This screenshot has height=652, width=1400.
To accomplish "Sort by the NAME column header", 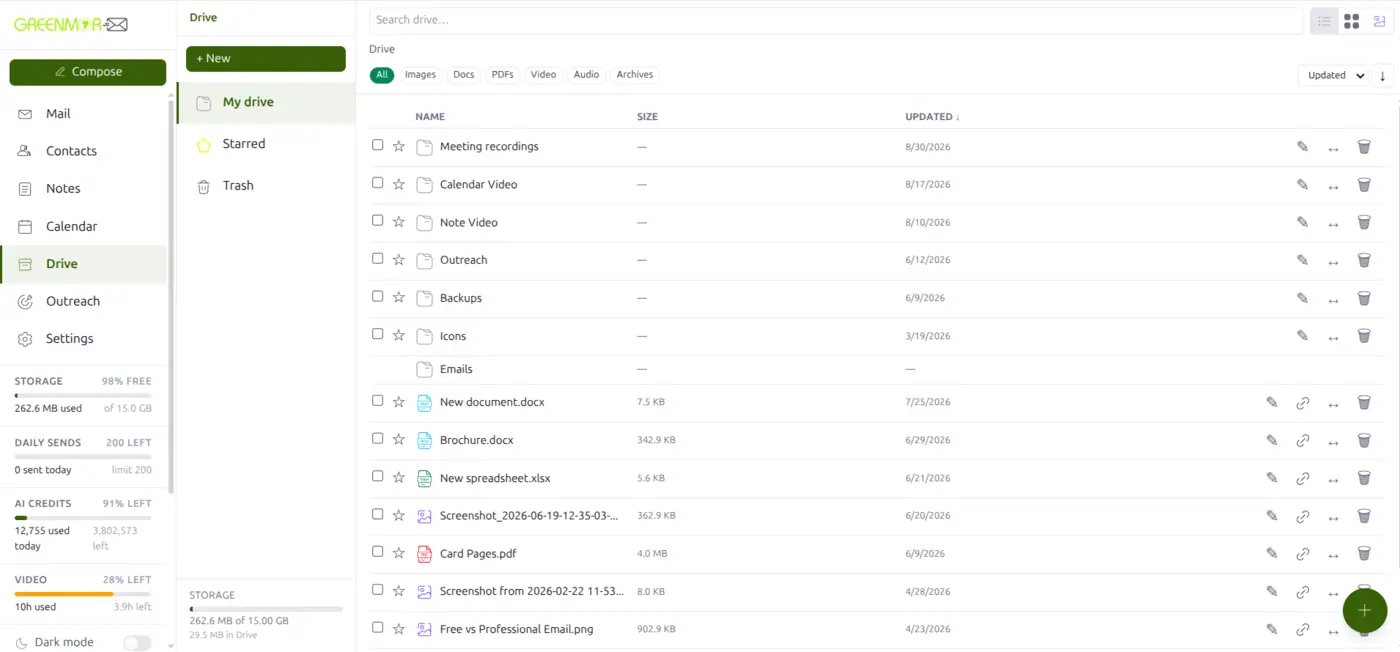I will (430, 117).
